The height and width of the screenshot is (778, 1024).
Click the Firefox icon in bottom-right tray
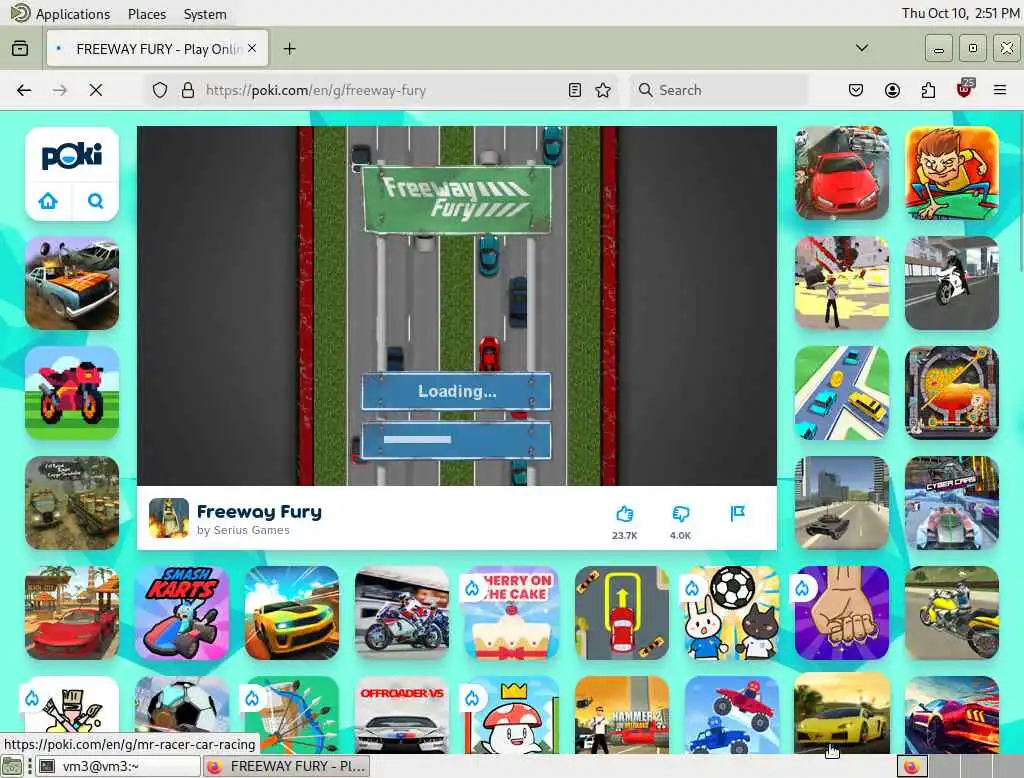[x=912, y=766]
